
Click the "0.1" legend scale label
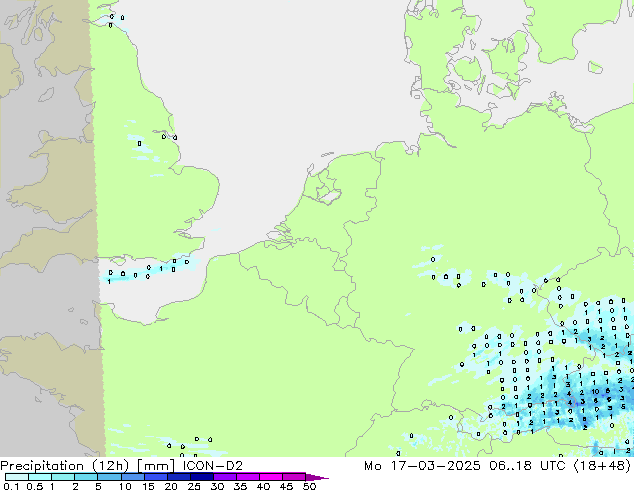(11, 486)
